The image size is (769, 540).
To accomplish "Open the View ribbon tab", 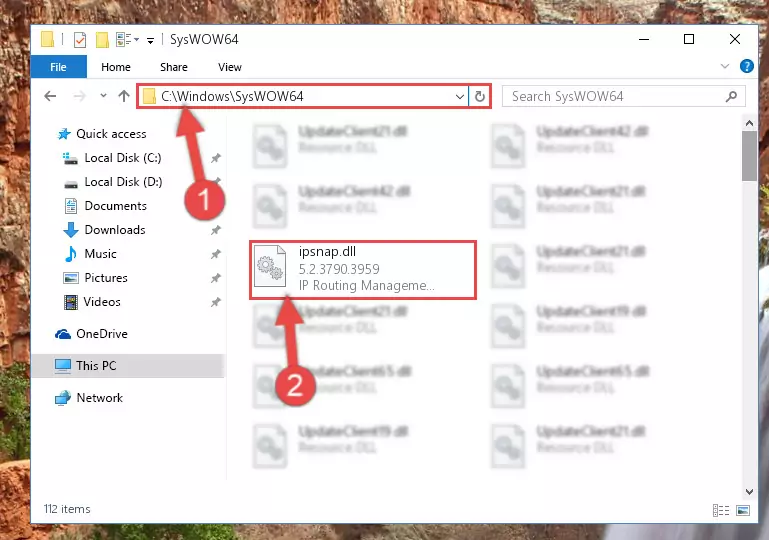I will (230, 67).
